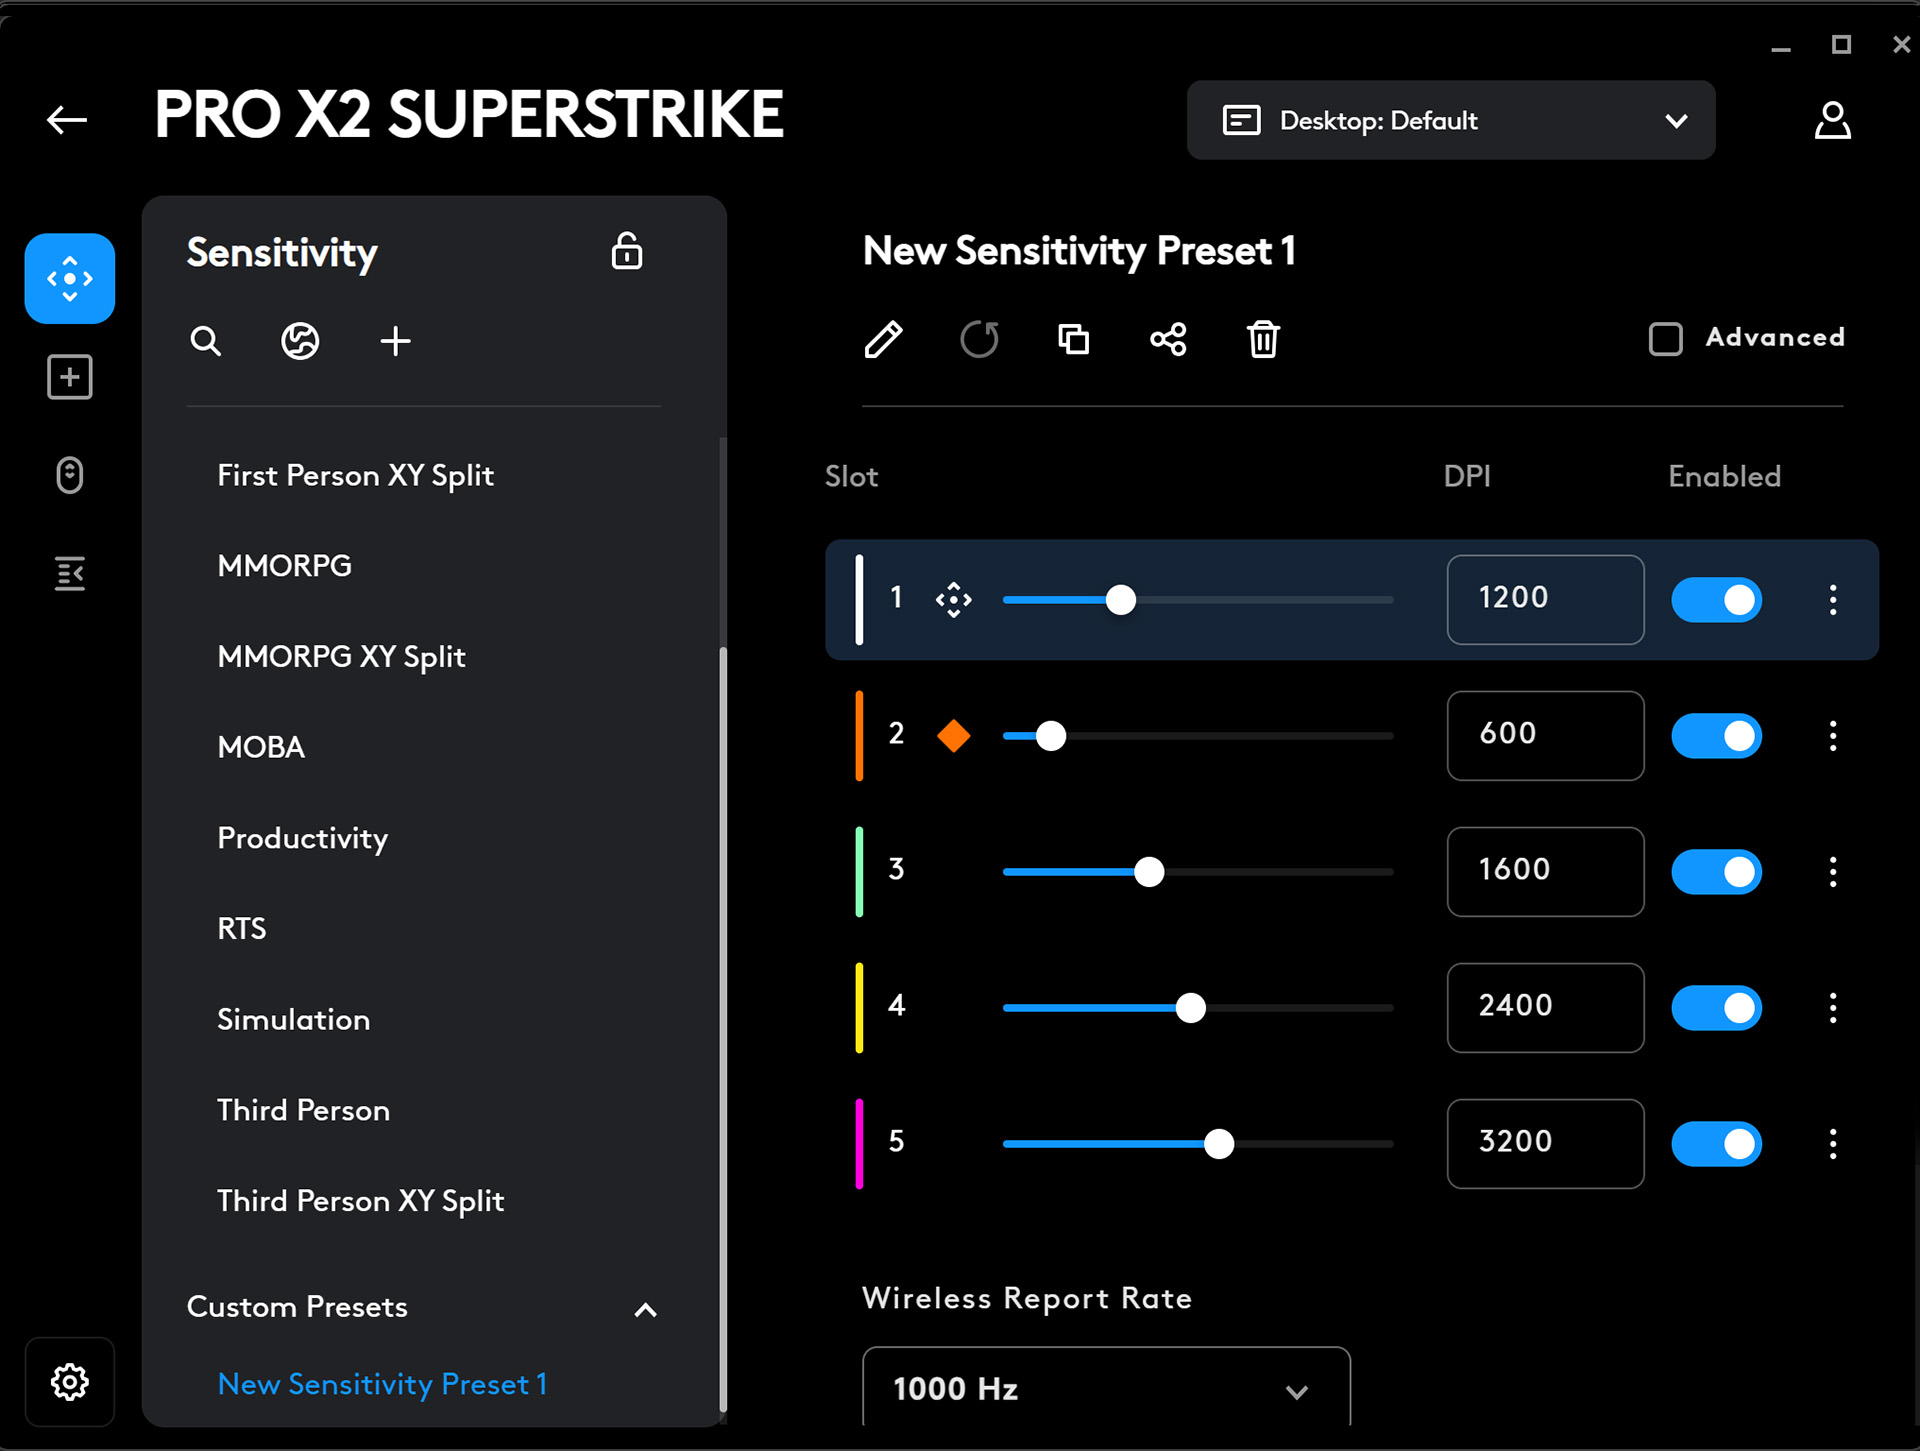The width and height of the screenshot is (1920, 1451).
Task: Open the Desktop: Default profile dropdown
Action: point(1450,121)
